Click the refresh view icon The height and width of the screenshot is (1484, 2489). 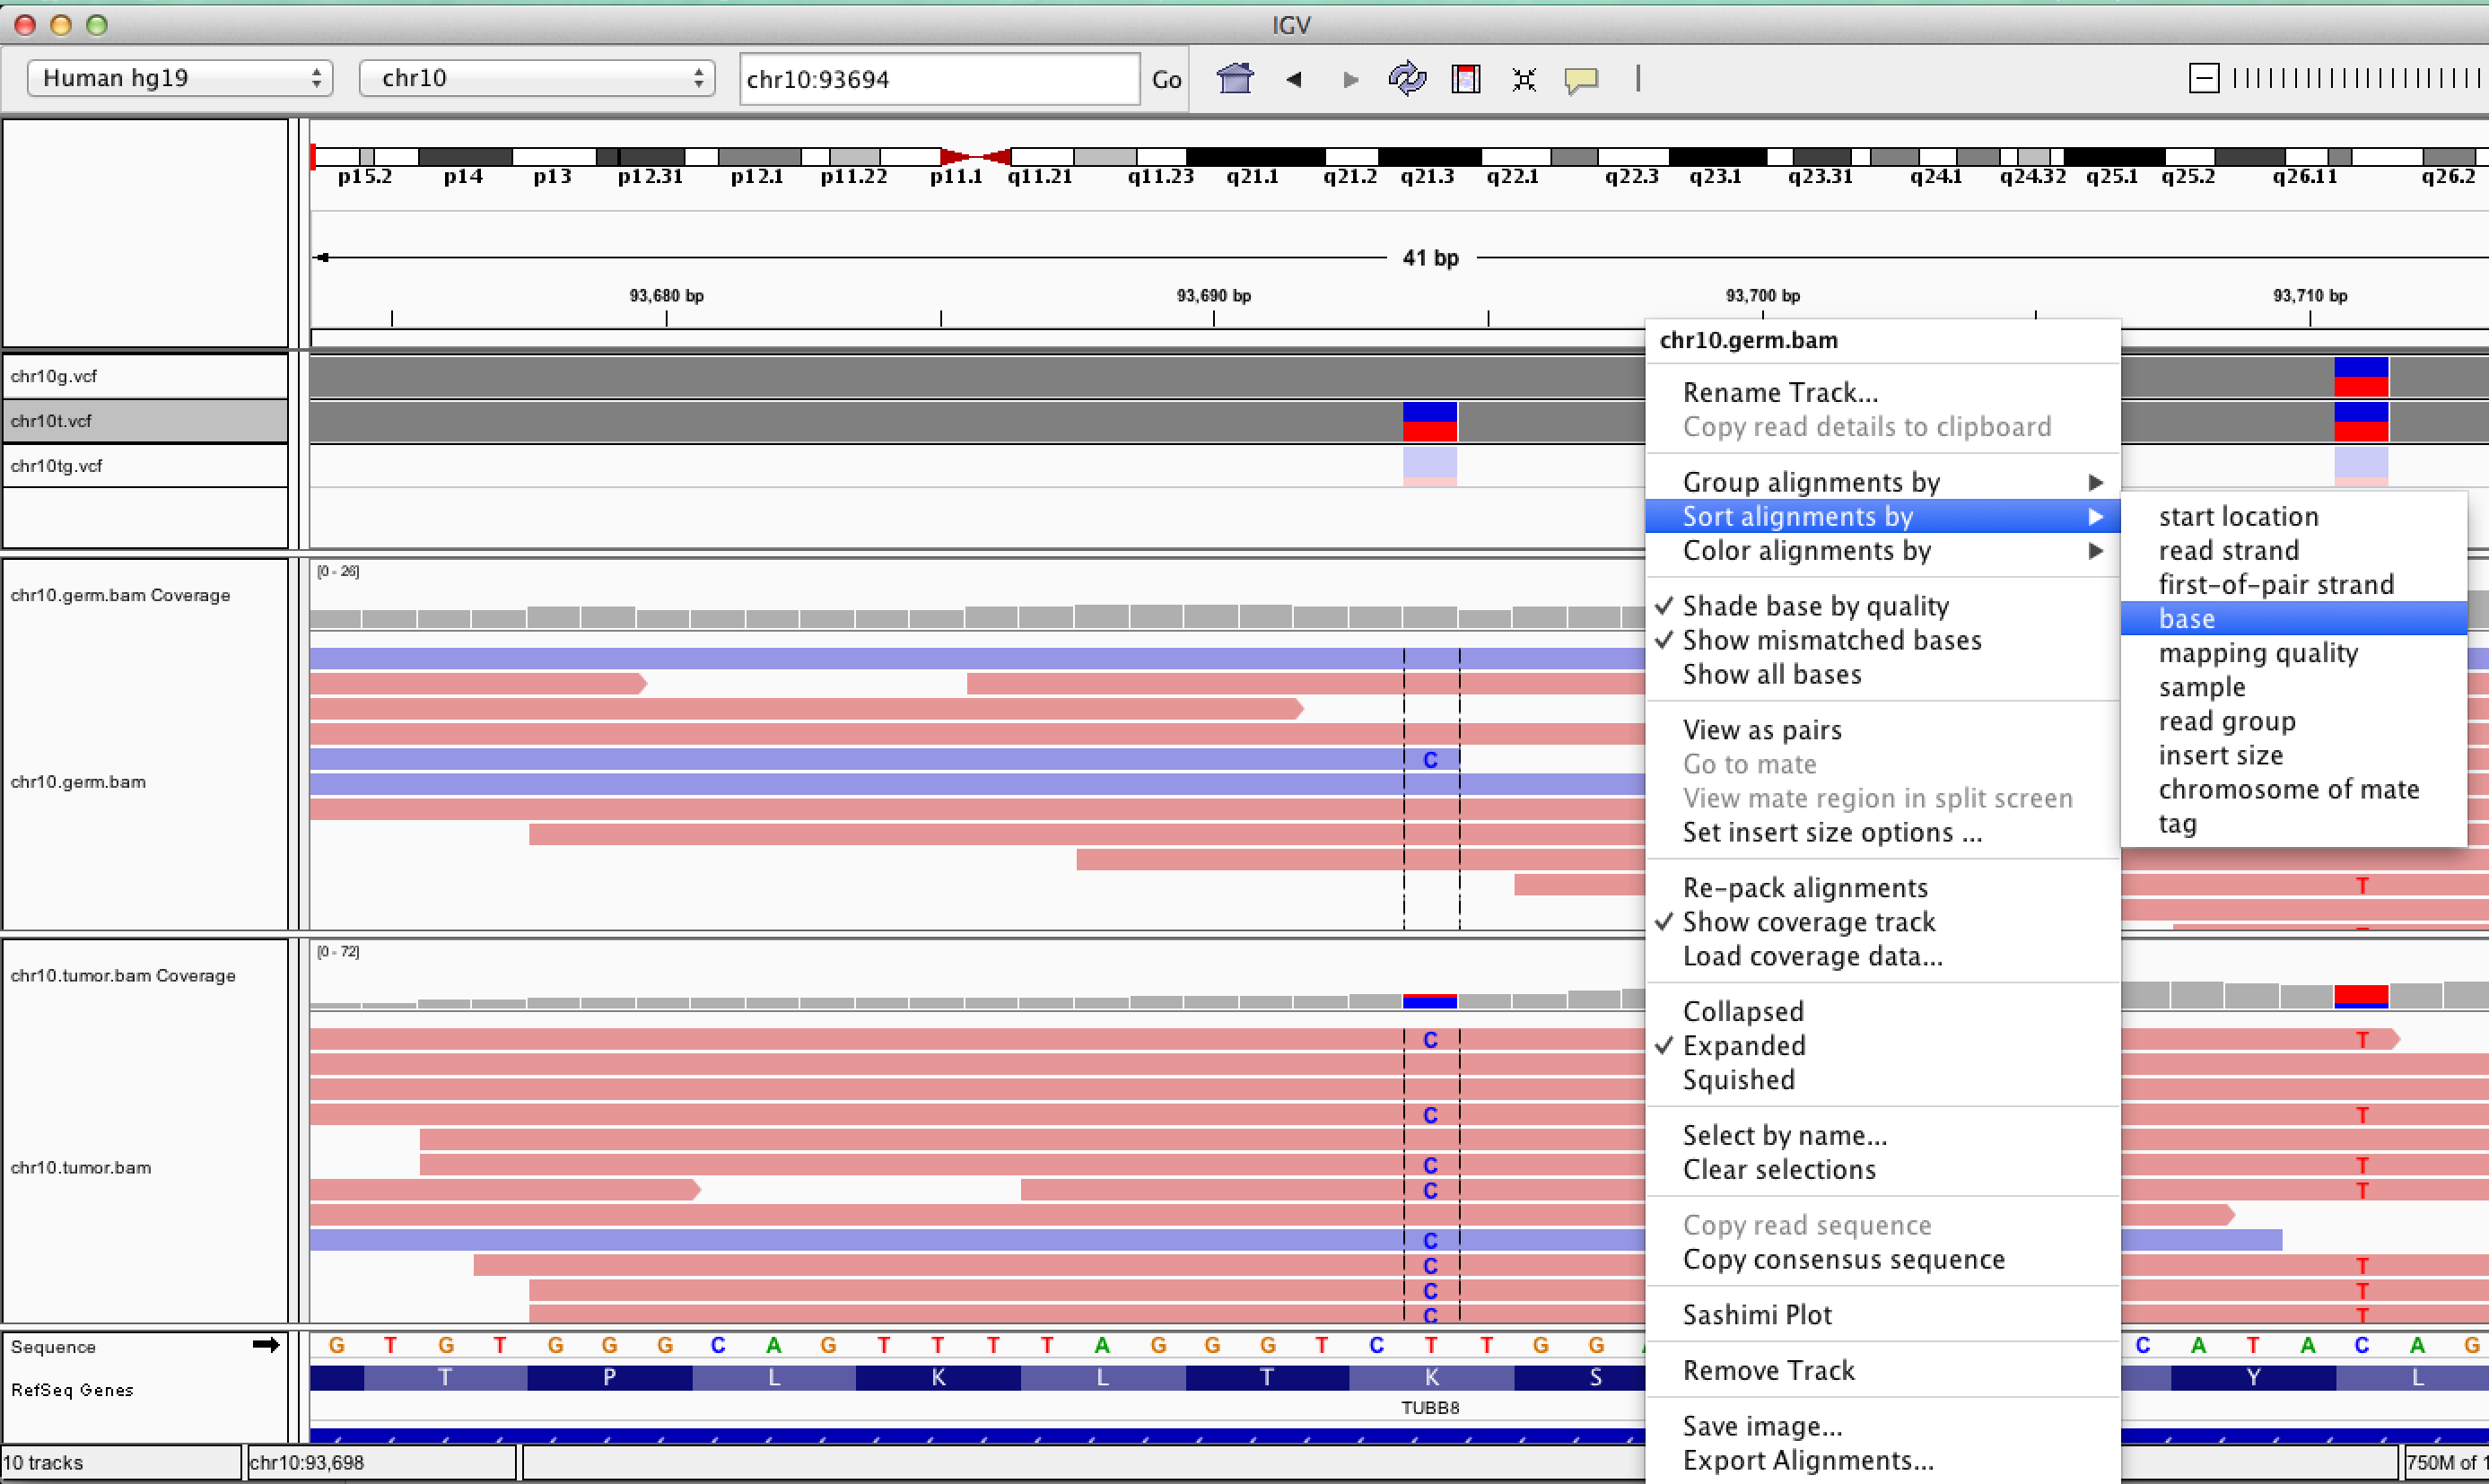pos(1407,78)
